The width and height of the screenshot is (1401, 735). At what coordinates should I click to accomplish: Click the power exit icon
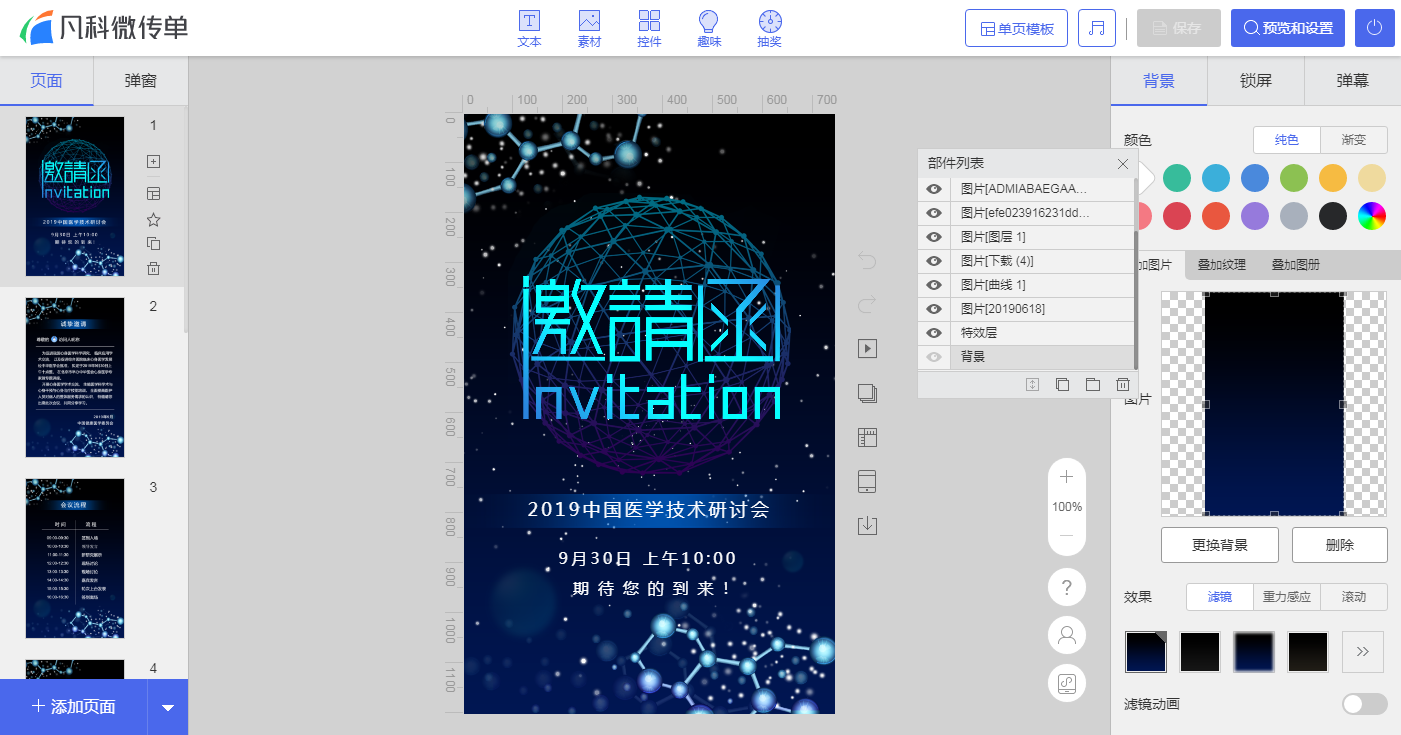[x=1375, y=28]
